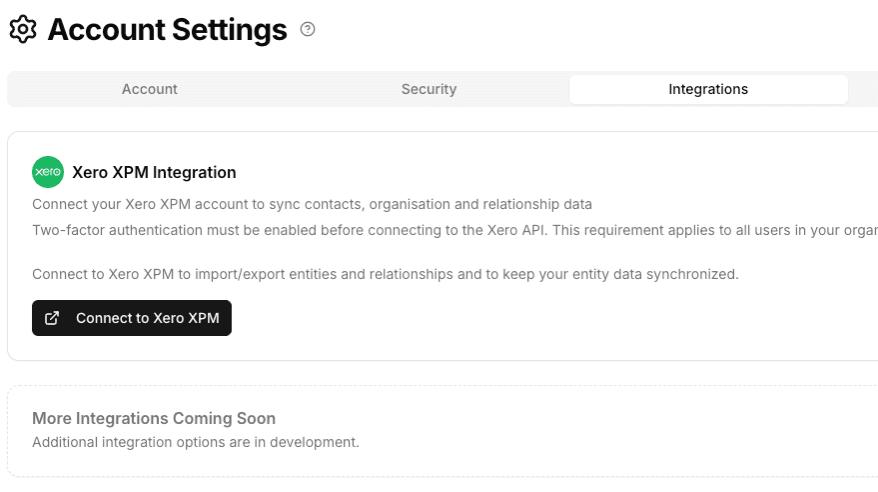Click the 'import/export entities and relationships' sentence
The image size is (878, 492).
pyautogui.click(x=385, y=274)
